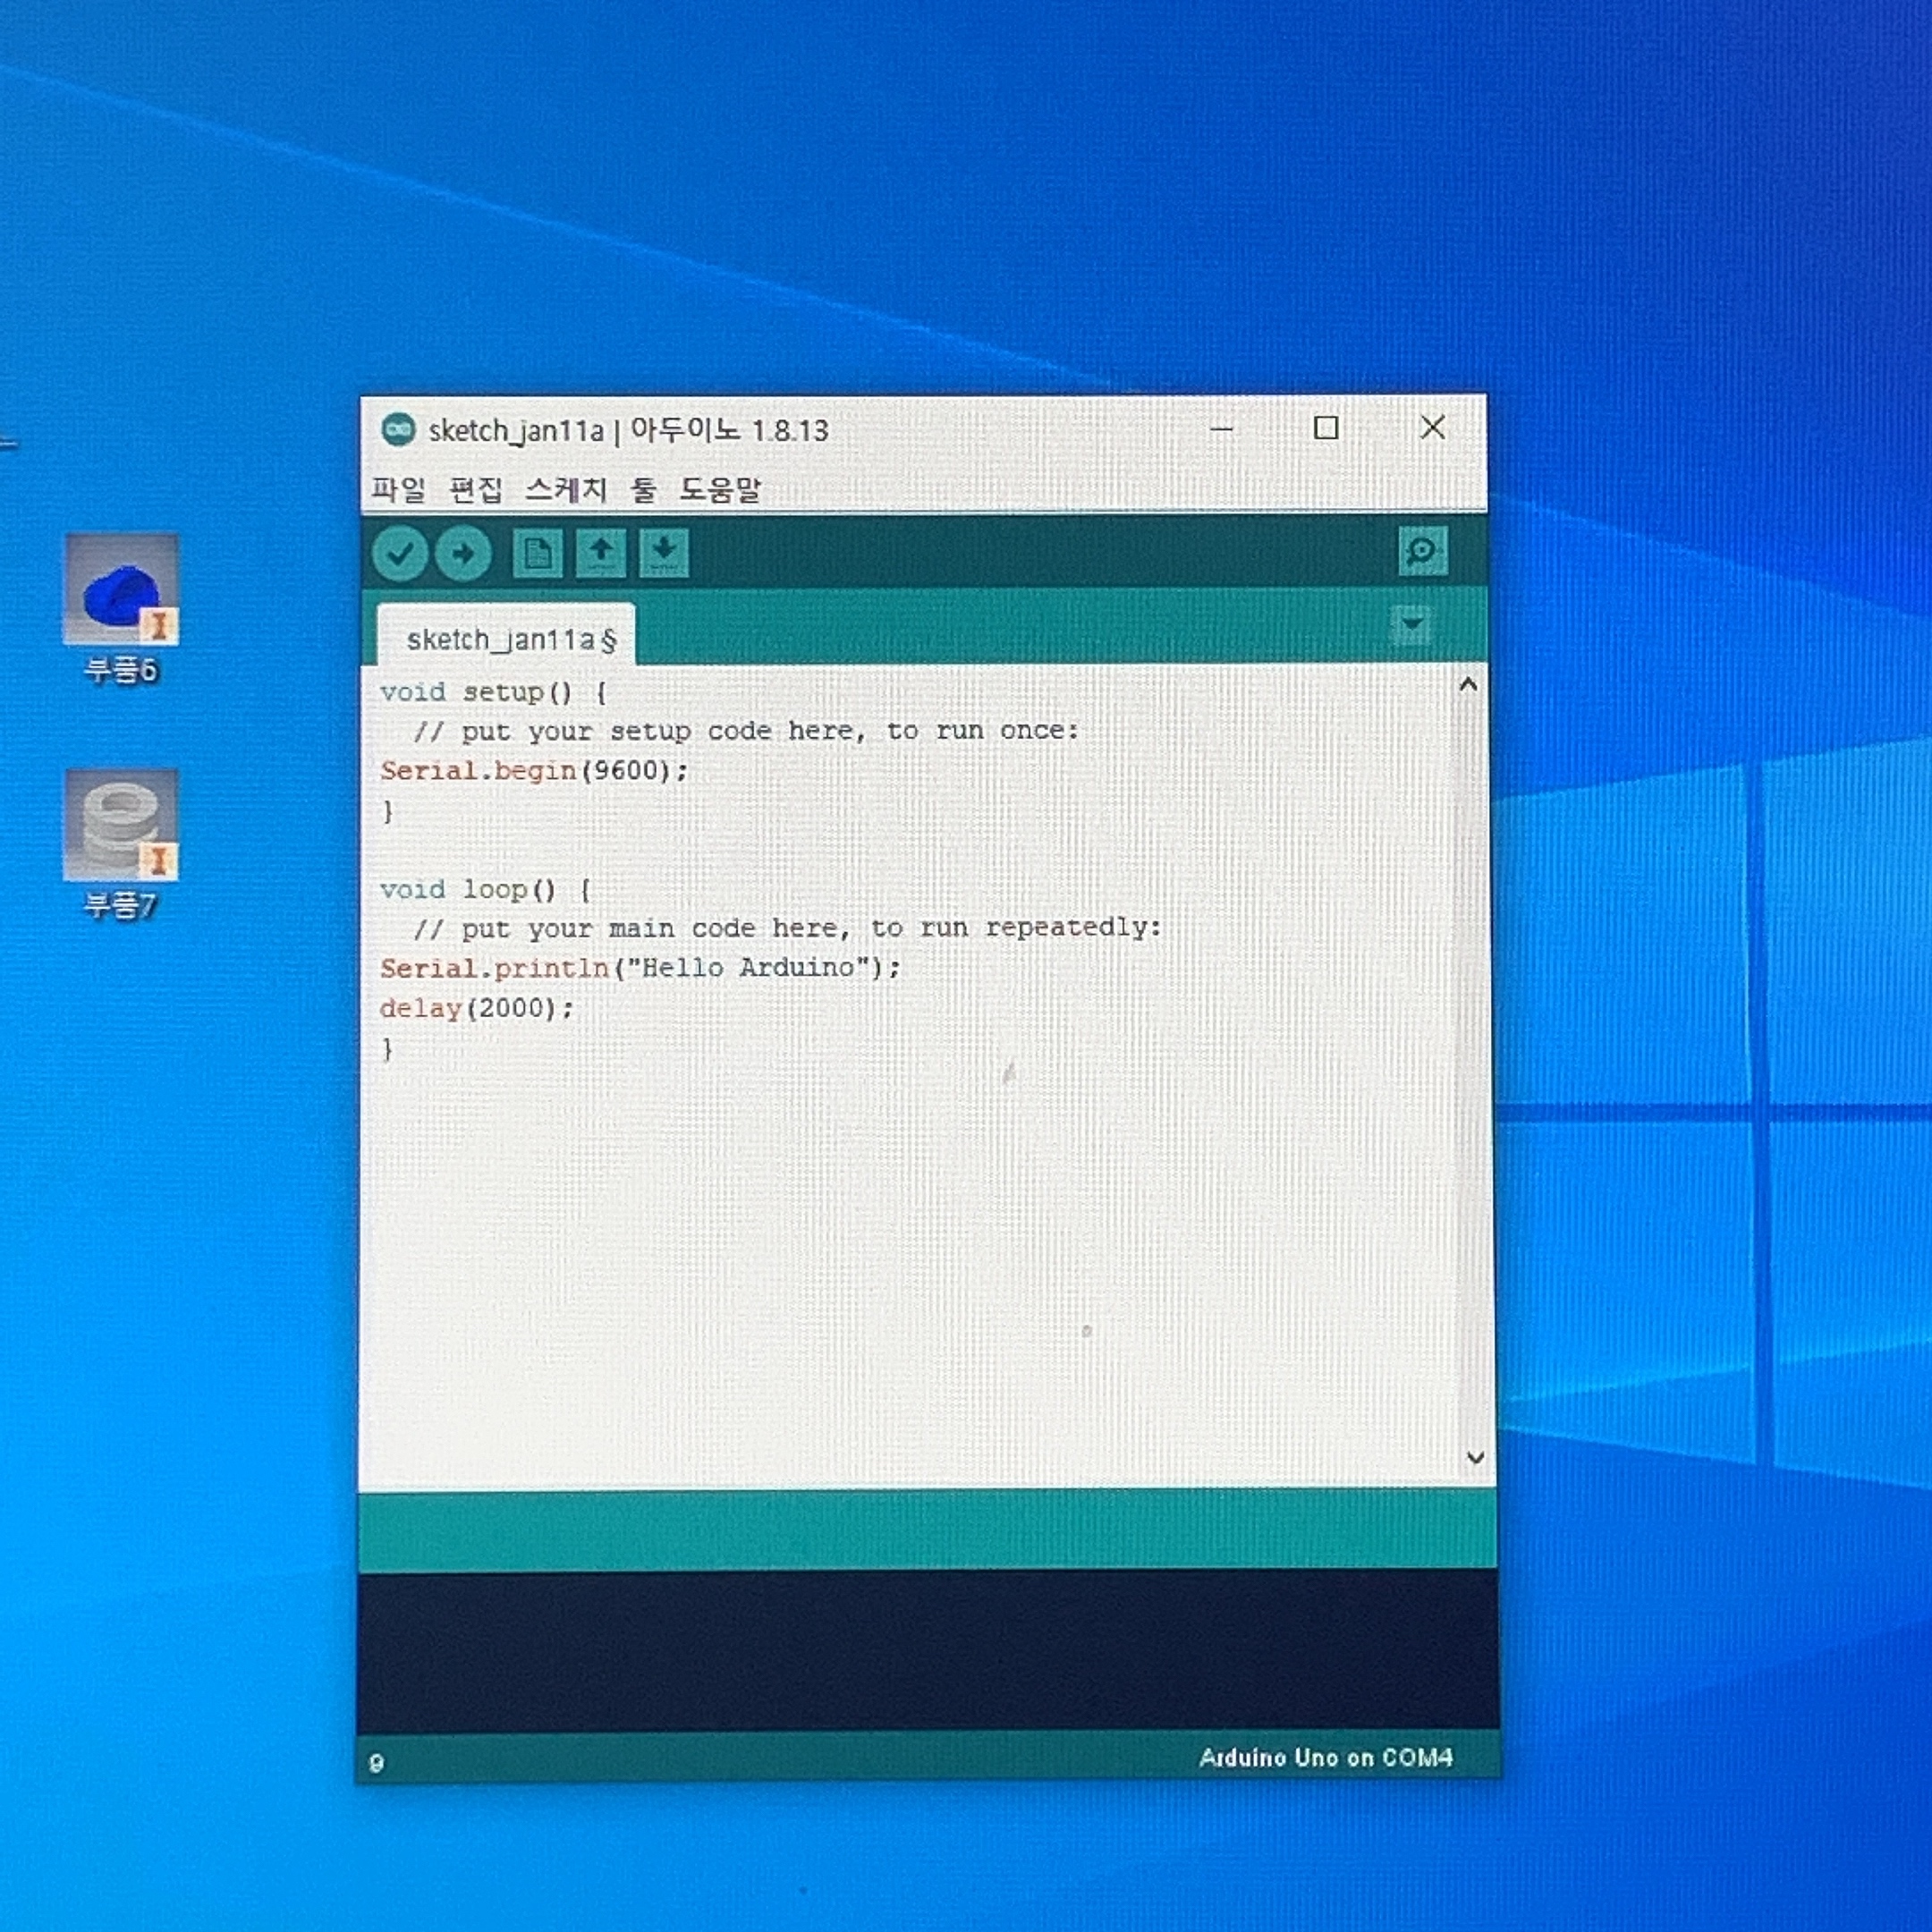The width and height of the screenshot is (1932, 1932).
Task: Click the delay(2000); line
Action: click(477, 1008)
